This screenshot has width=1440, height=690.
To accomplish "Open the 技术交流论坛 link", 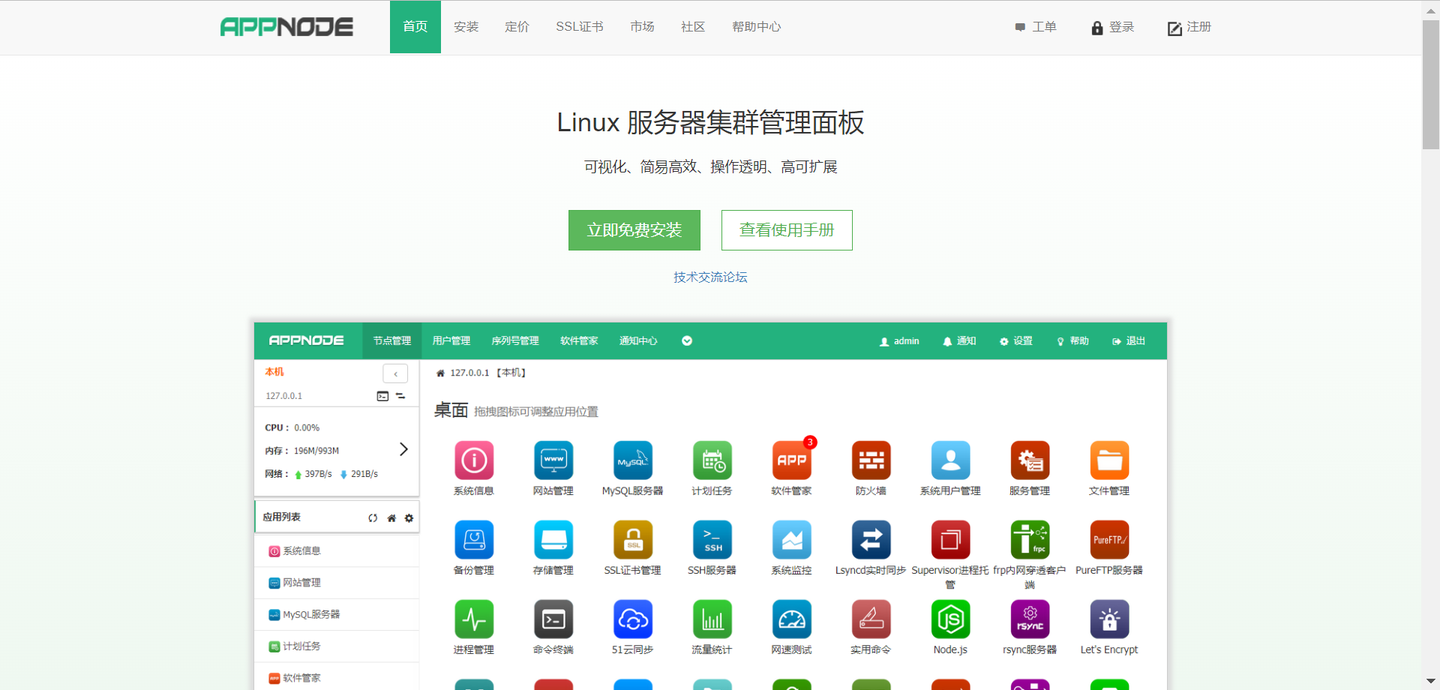I will [710, 277].
